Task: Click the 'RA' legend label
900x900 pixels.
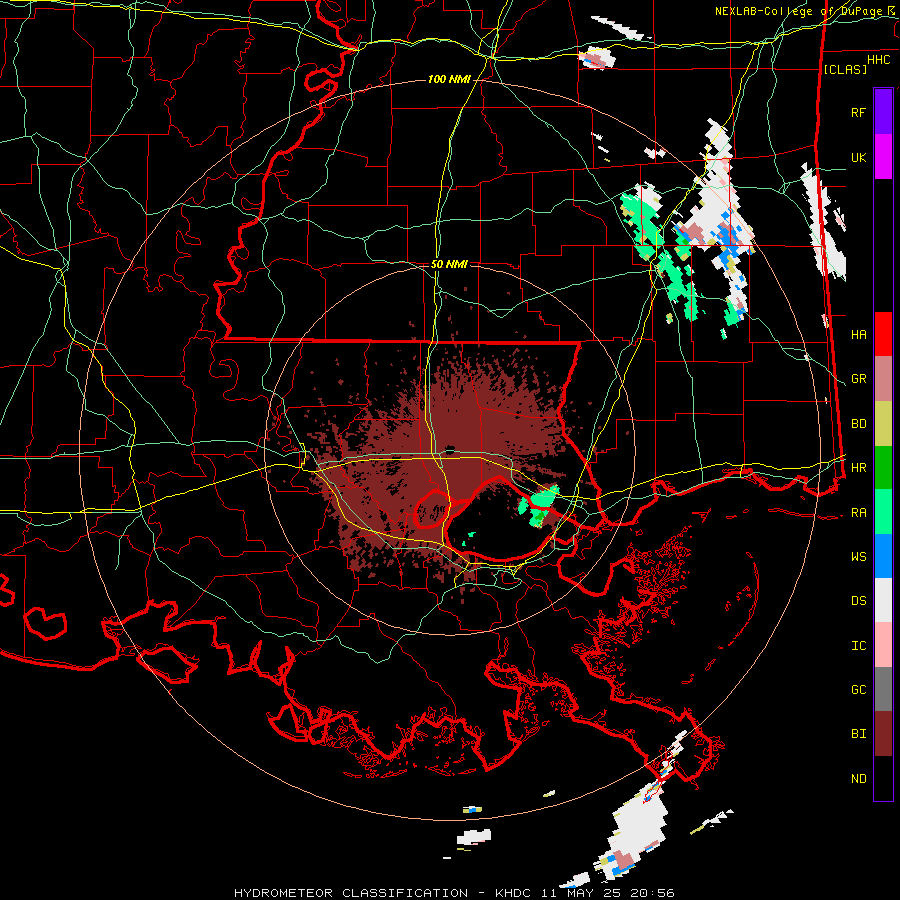Action: 858,512
